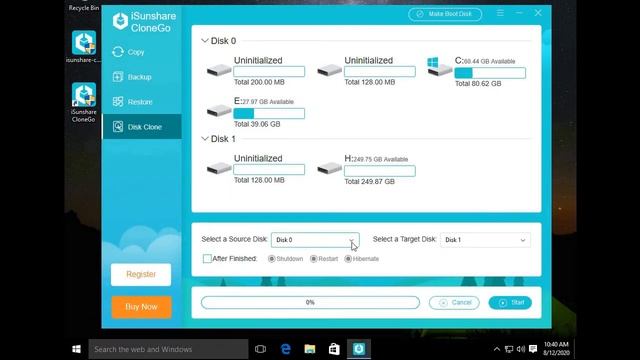
Task: Select the Shutdown radio option
Action: [271, 259]
